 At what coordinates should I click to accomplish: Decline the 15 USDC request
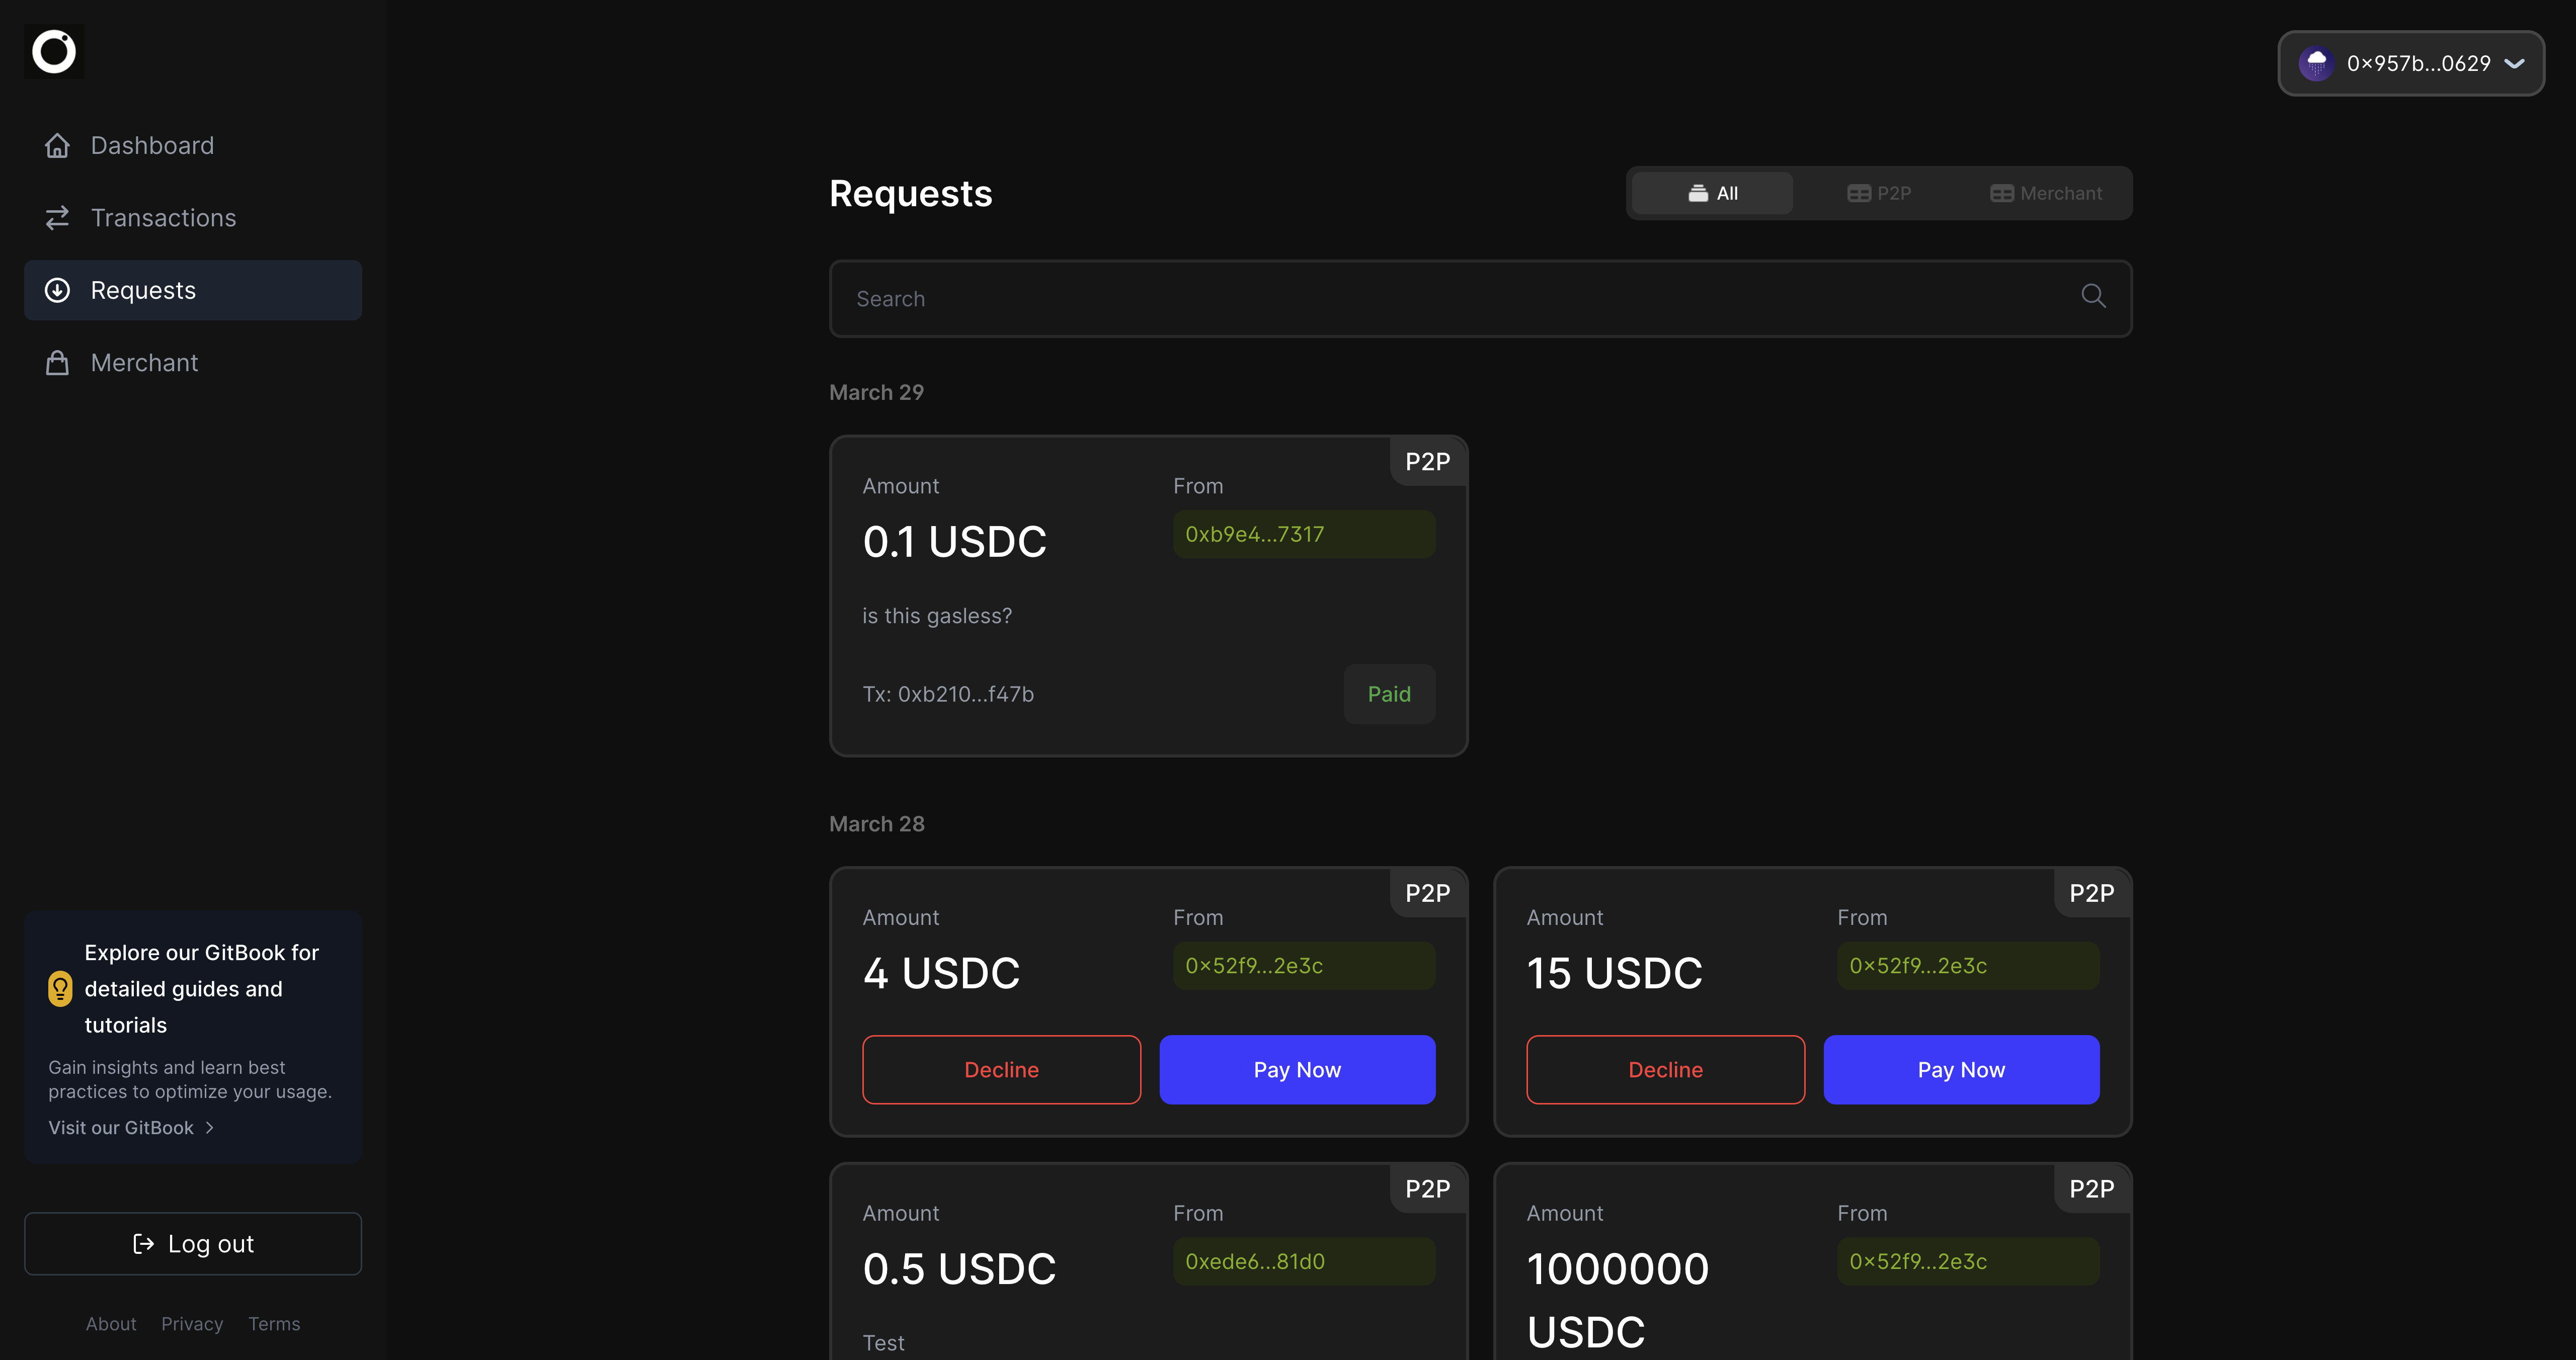click(x=1665, y=1070)
